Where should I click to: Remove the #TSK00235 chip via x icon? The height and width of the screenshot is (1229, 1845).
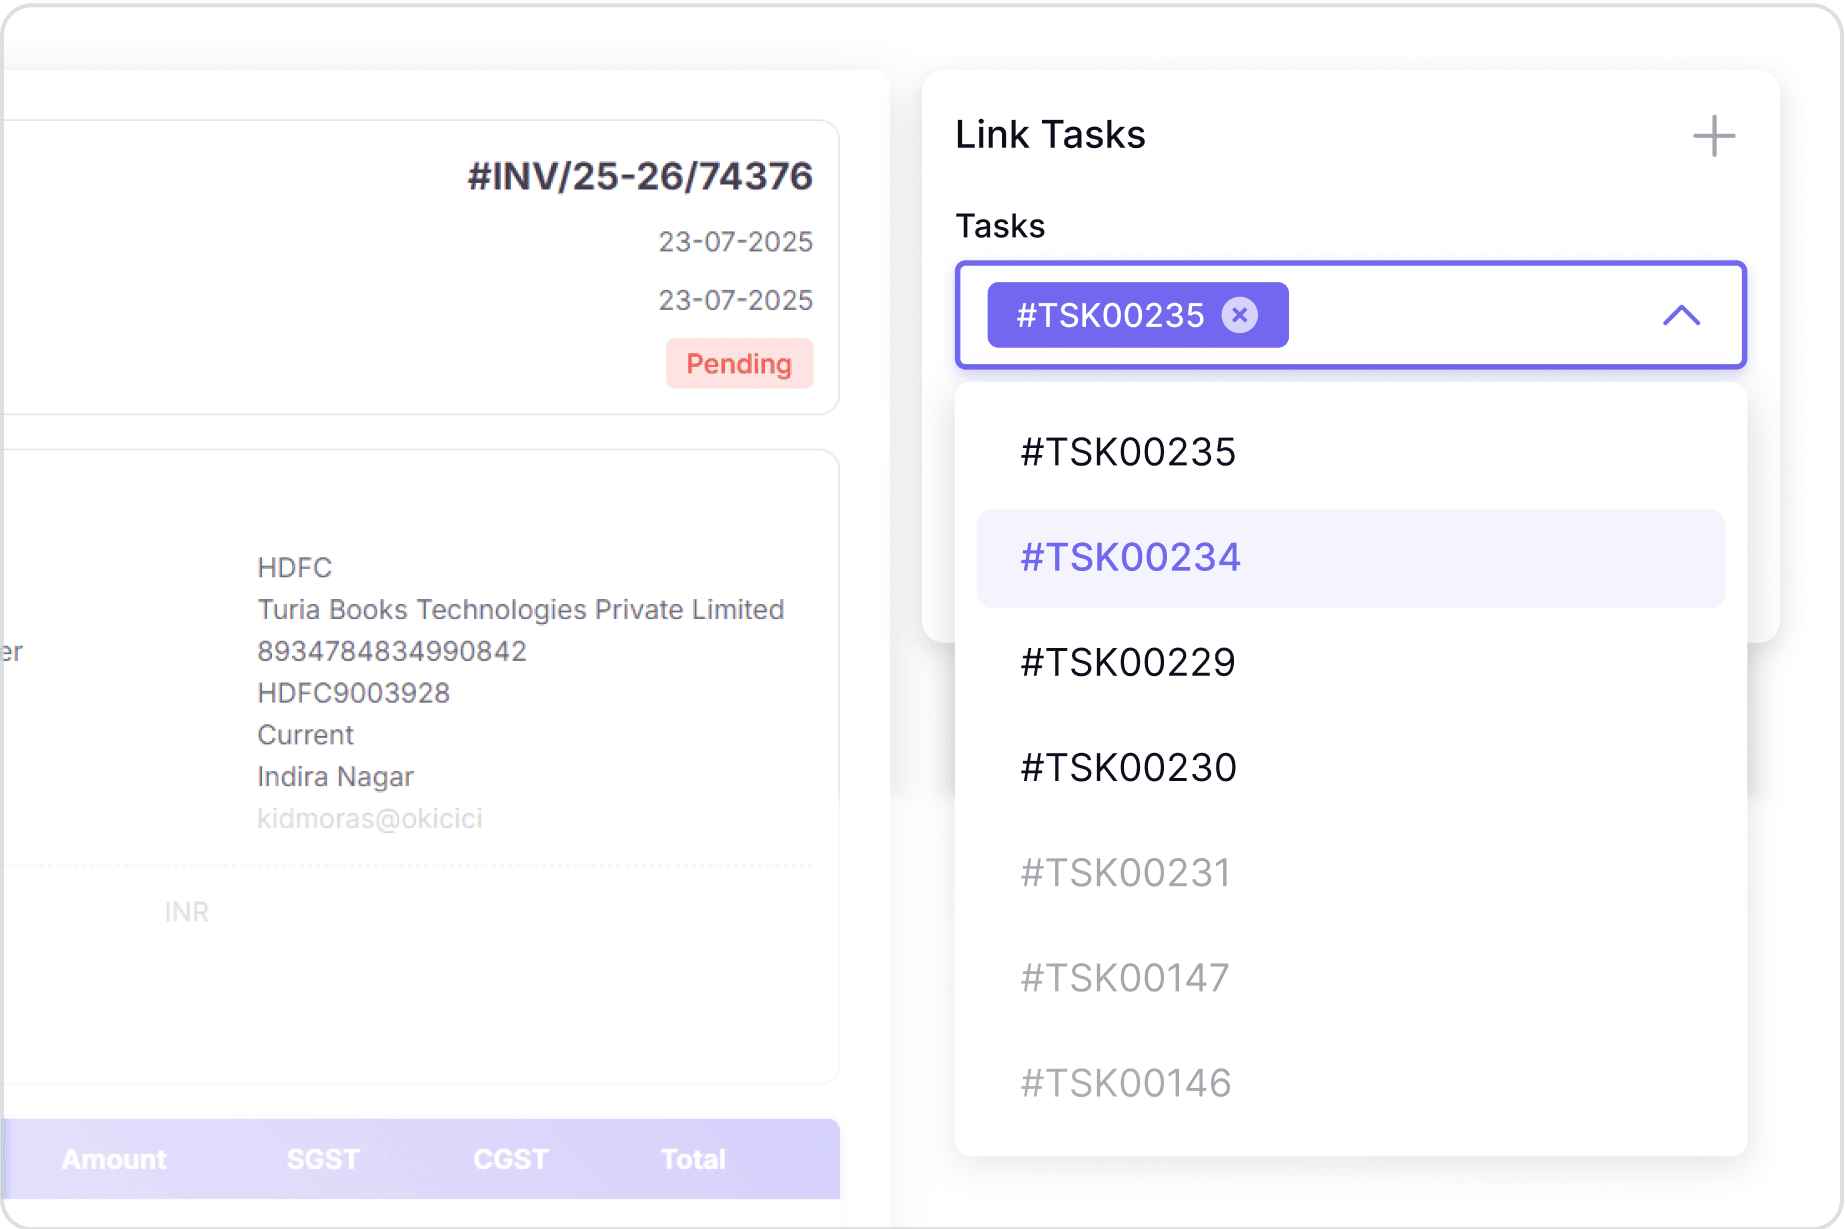[1239, 315]
